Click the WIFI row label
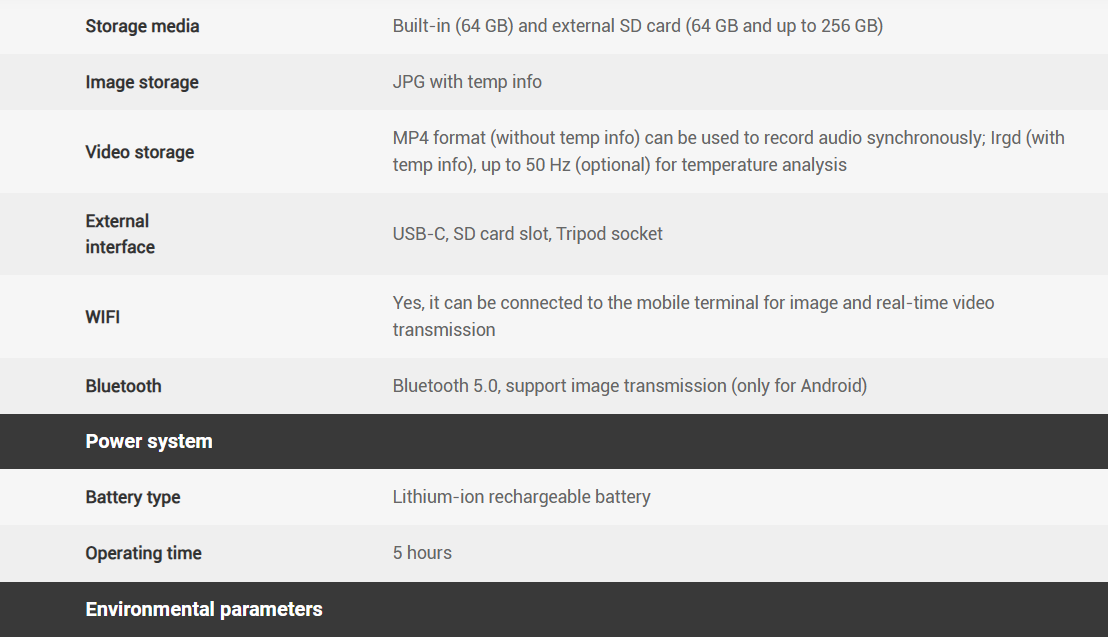The width and height of the screenshot is (1108, 637). (x=103, y=317)
